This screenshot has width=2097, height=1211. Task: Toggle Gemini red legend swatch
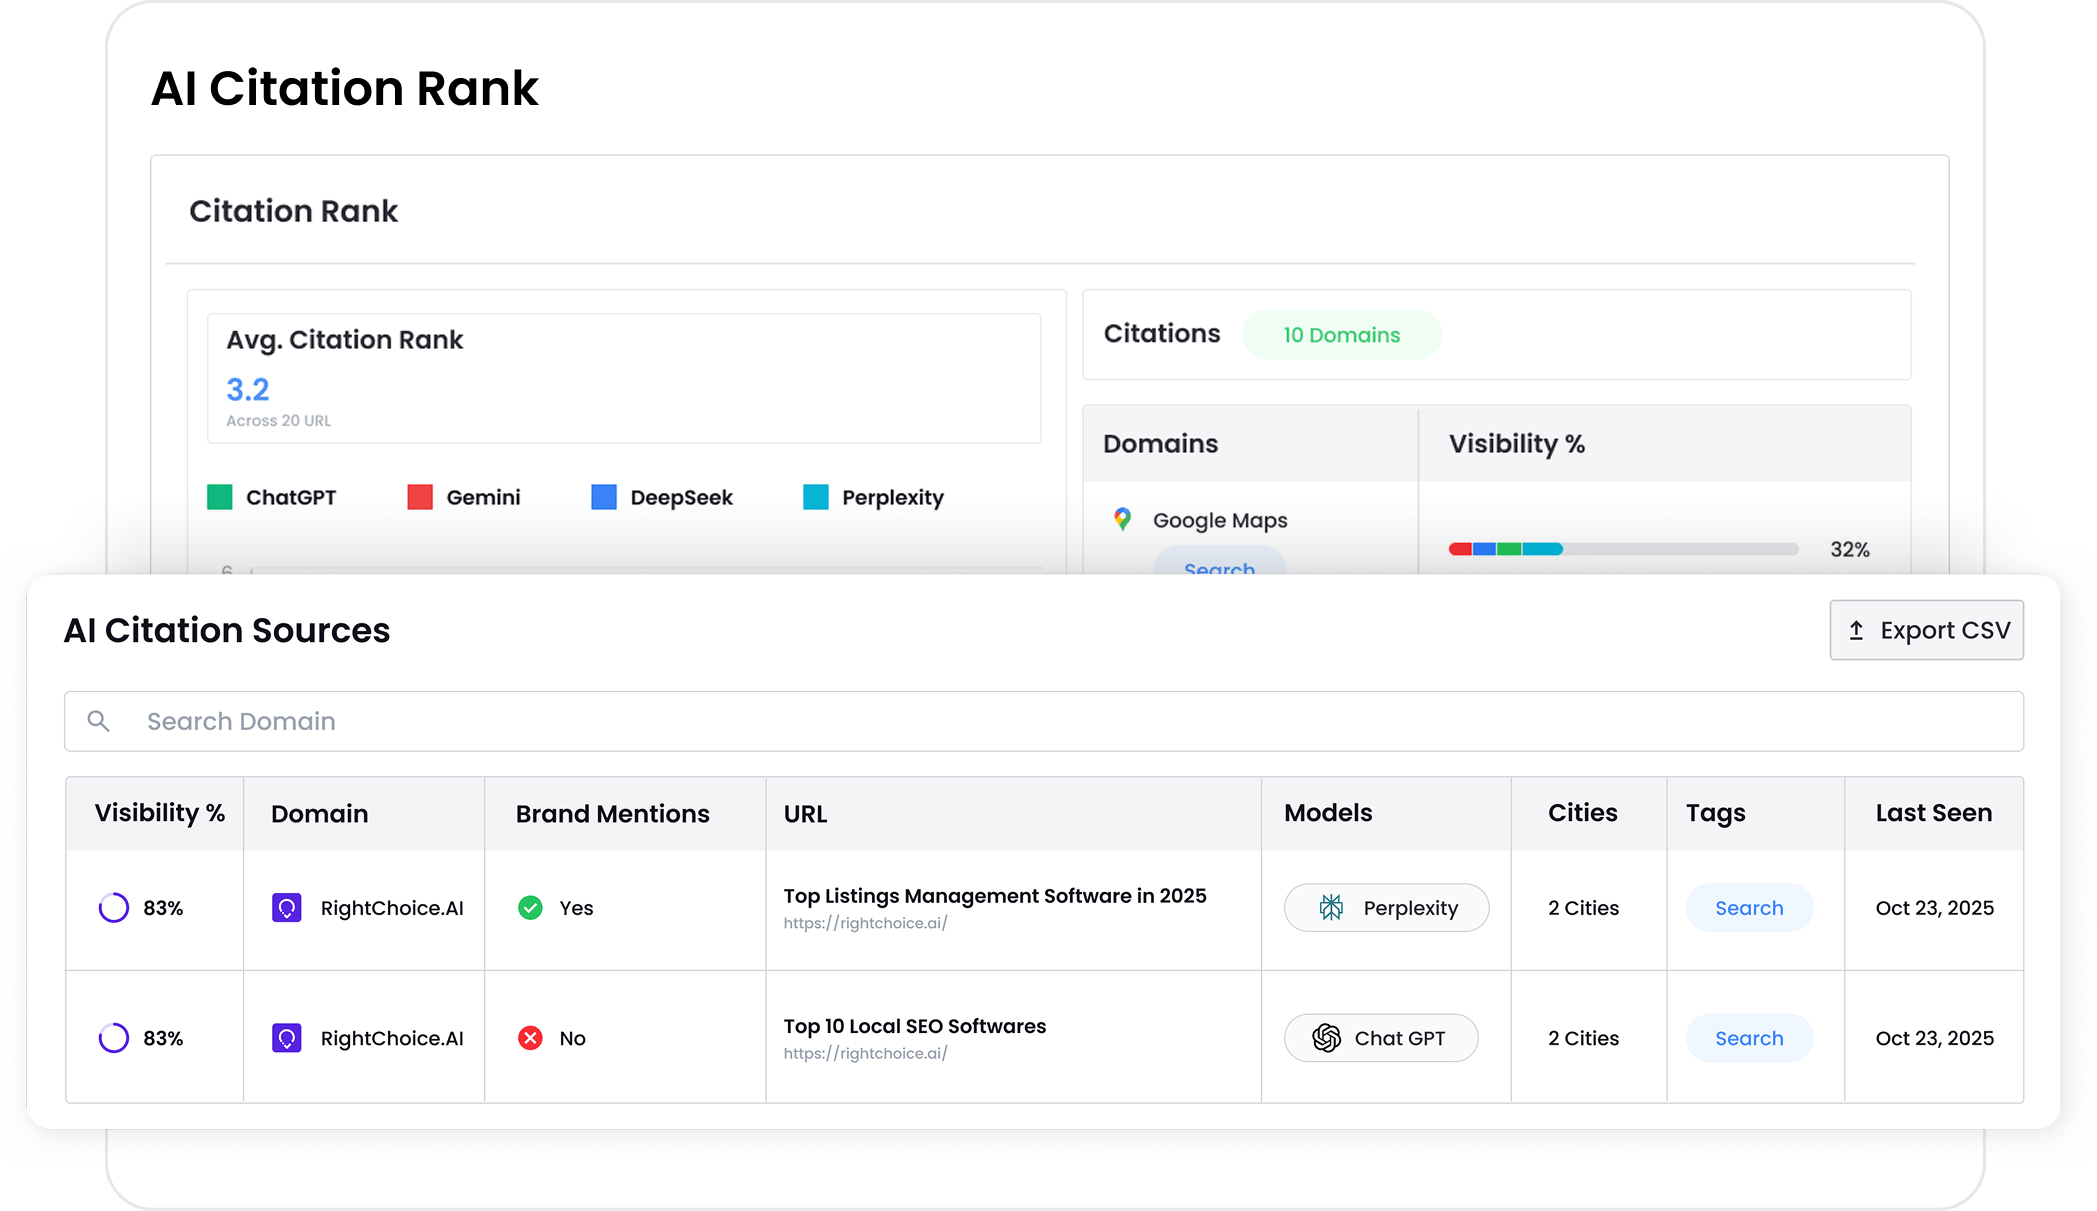pyautogui.click(x=420, y=497)
